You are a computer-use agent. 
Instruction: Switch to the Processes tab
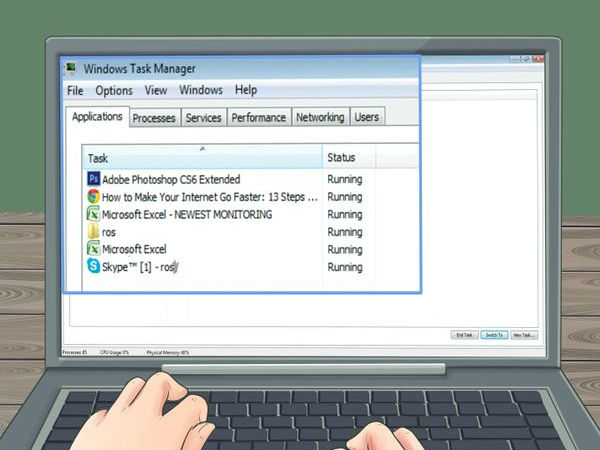(154, 118)
